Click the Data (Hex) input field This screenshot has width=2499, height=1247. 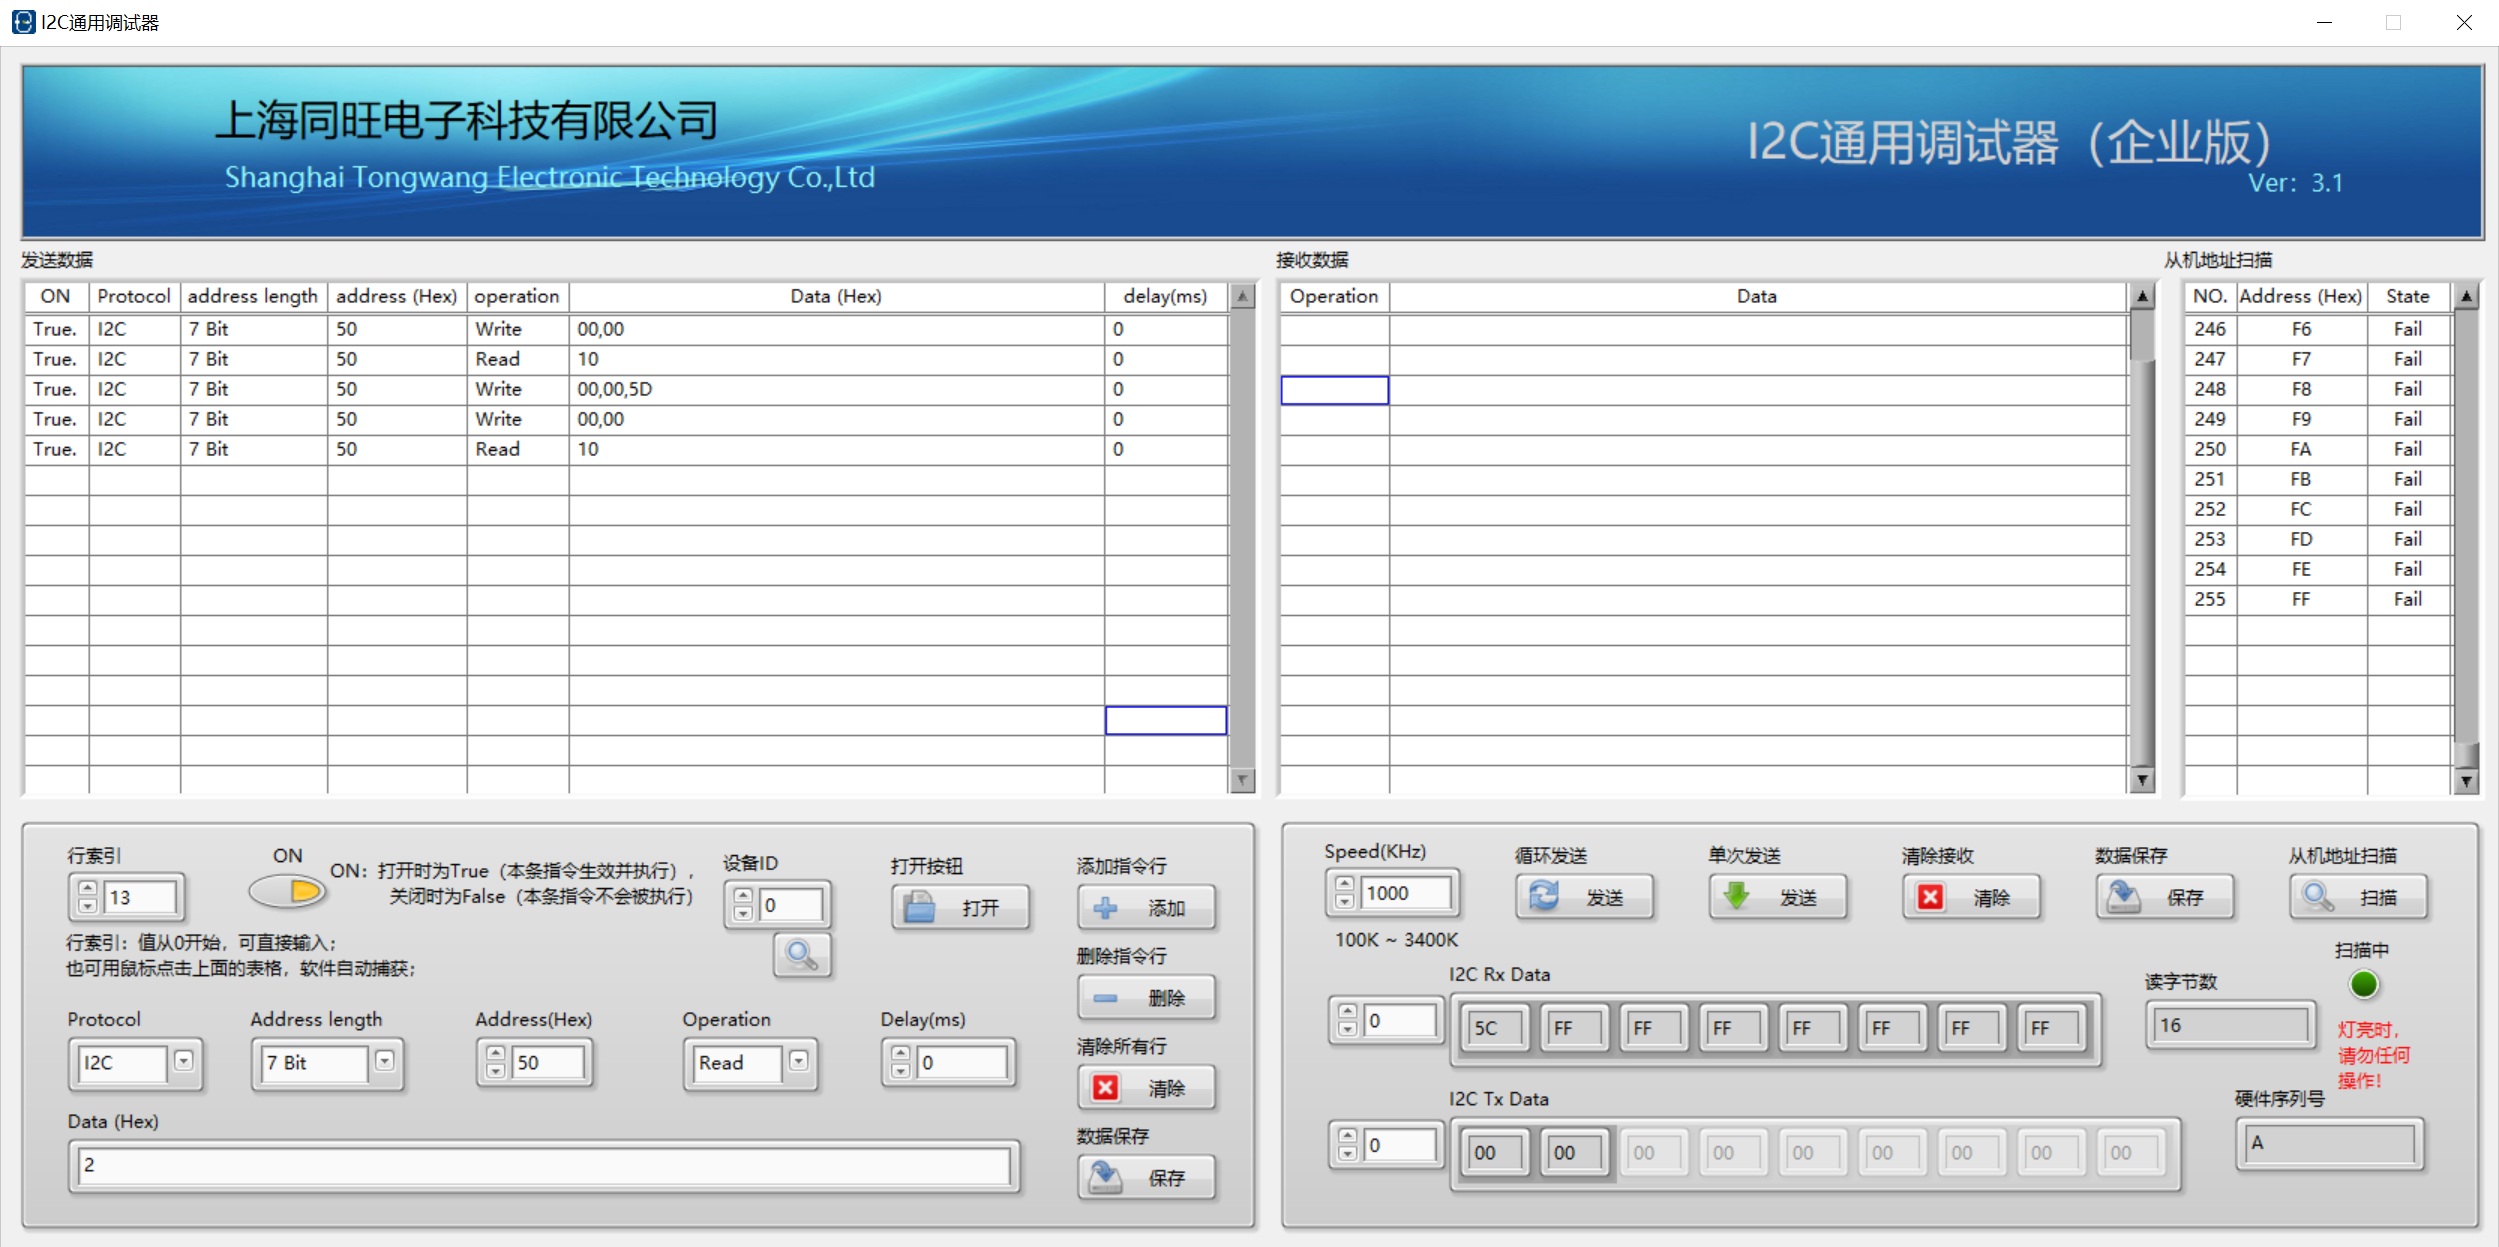[x=544, y=1165]
